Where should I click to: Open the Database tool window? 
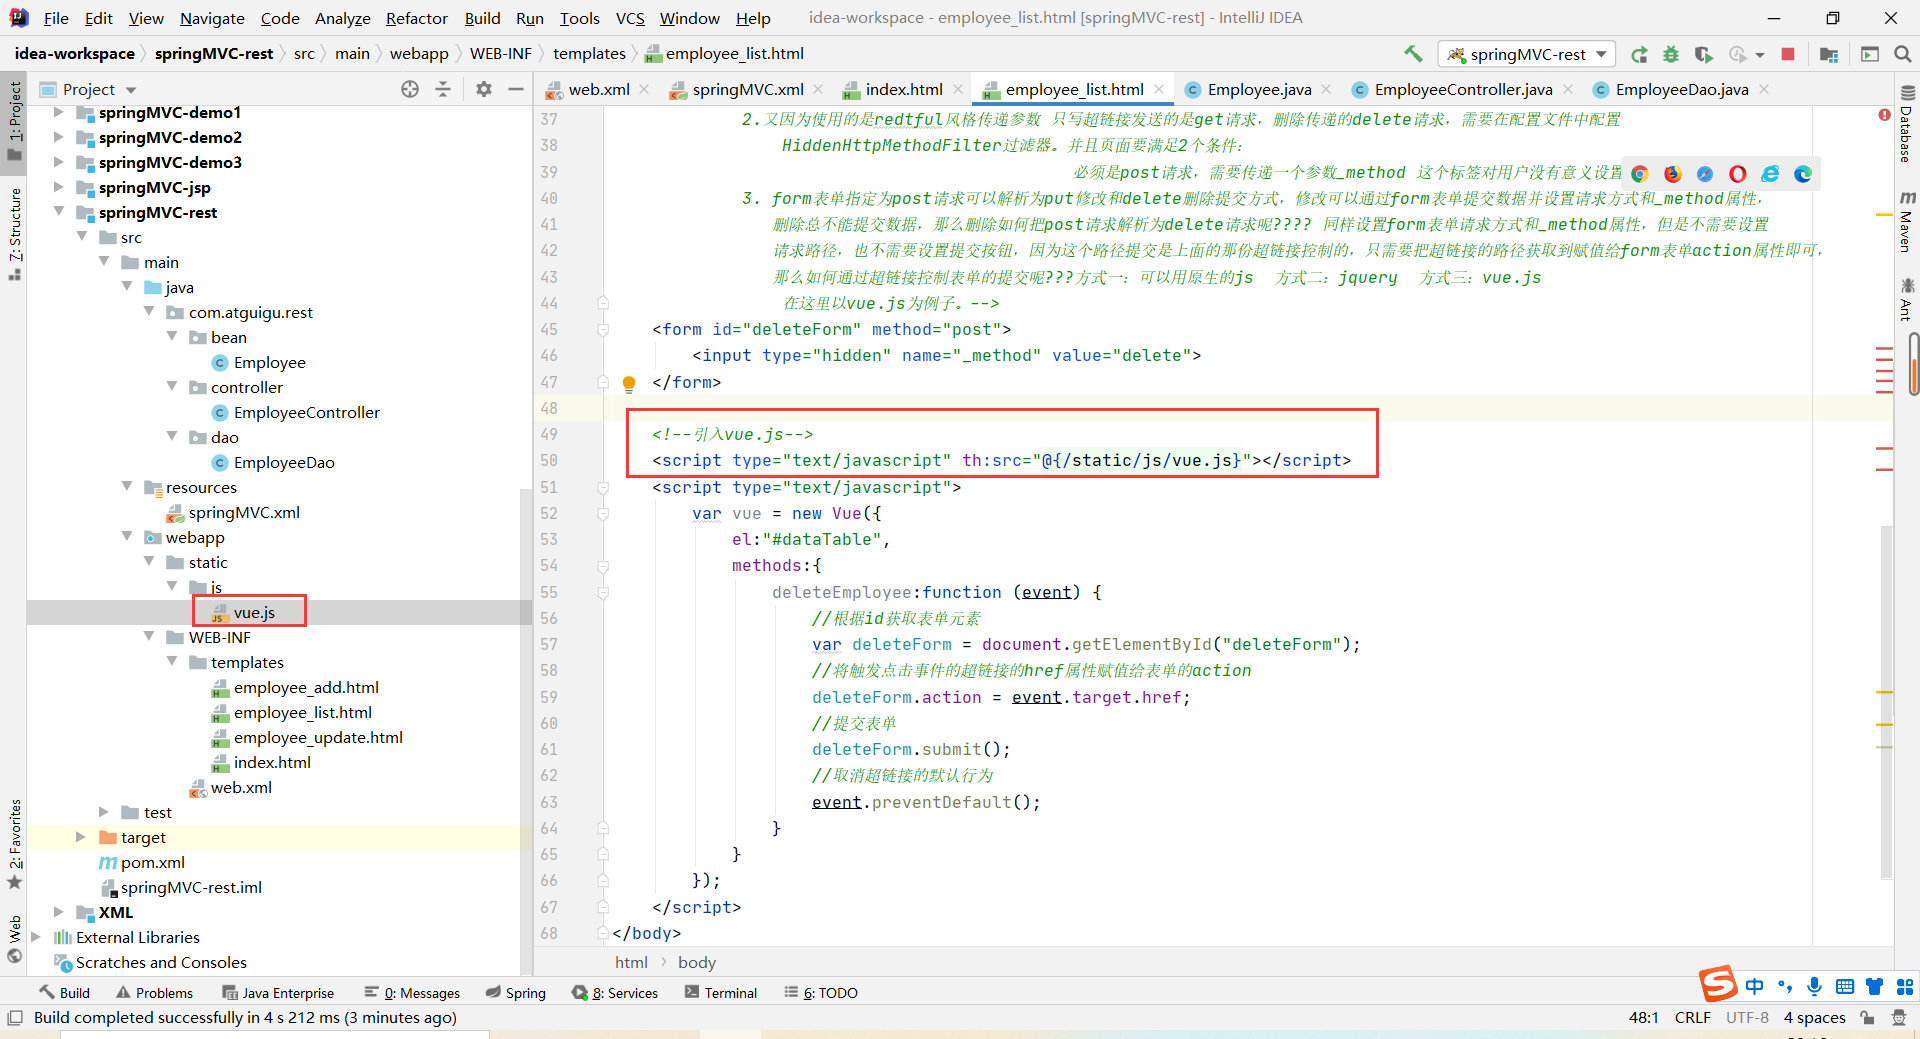(x=1907, y=124)
